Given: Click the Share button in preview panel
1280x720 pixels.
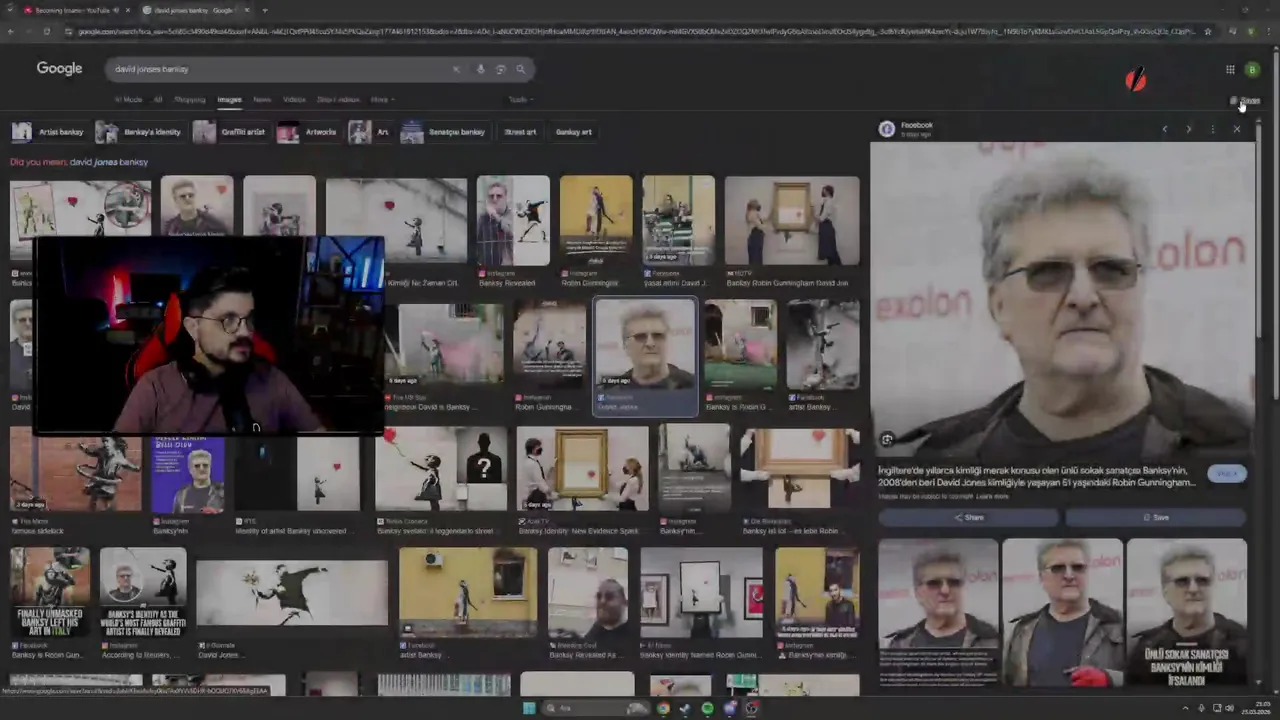Looking at the screenshot, I should pos(968,517).
